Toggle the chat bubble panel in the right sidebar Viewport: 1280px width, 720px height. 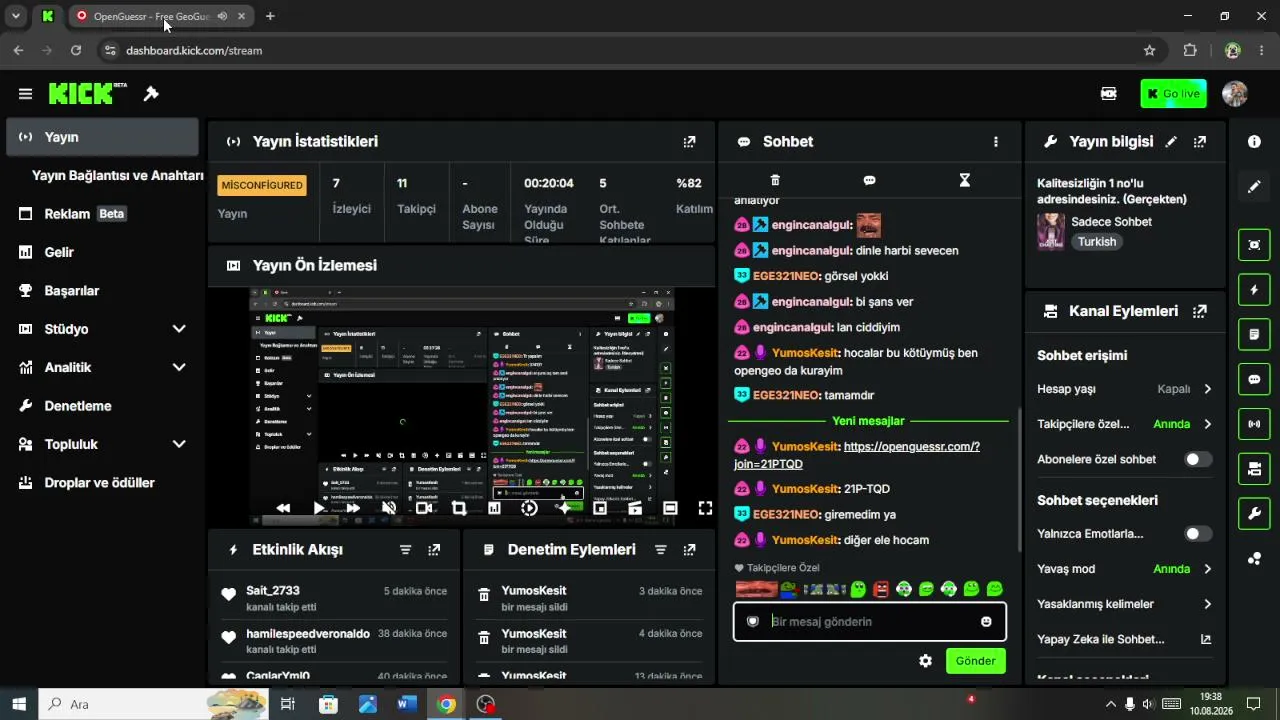pos(1254,380)
